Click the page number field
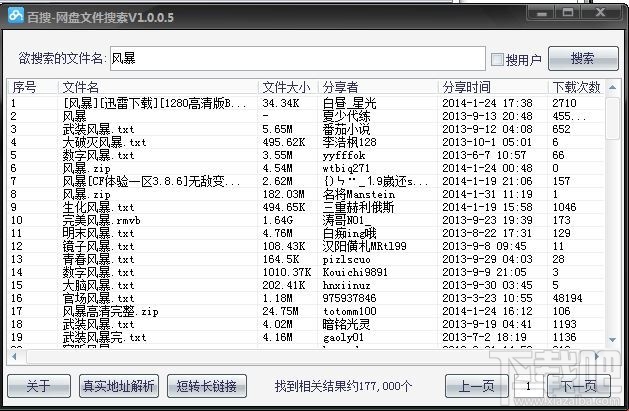Image resolution: width=629 pixels, height=411 pixels. point(528,386)
